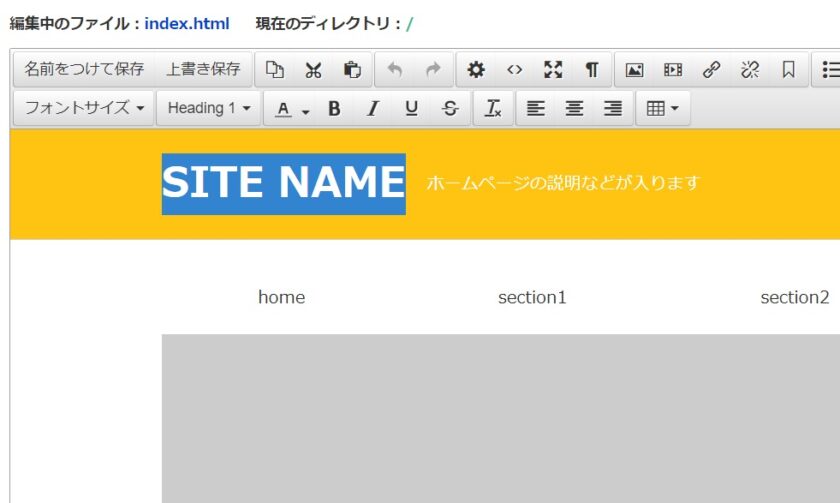Insert anchor with bookmark icon
Viewport: 840px width, 503px height.
click(x=789, y=70)
